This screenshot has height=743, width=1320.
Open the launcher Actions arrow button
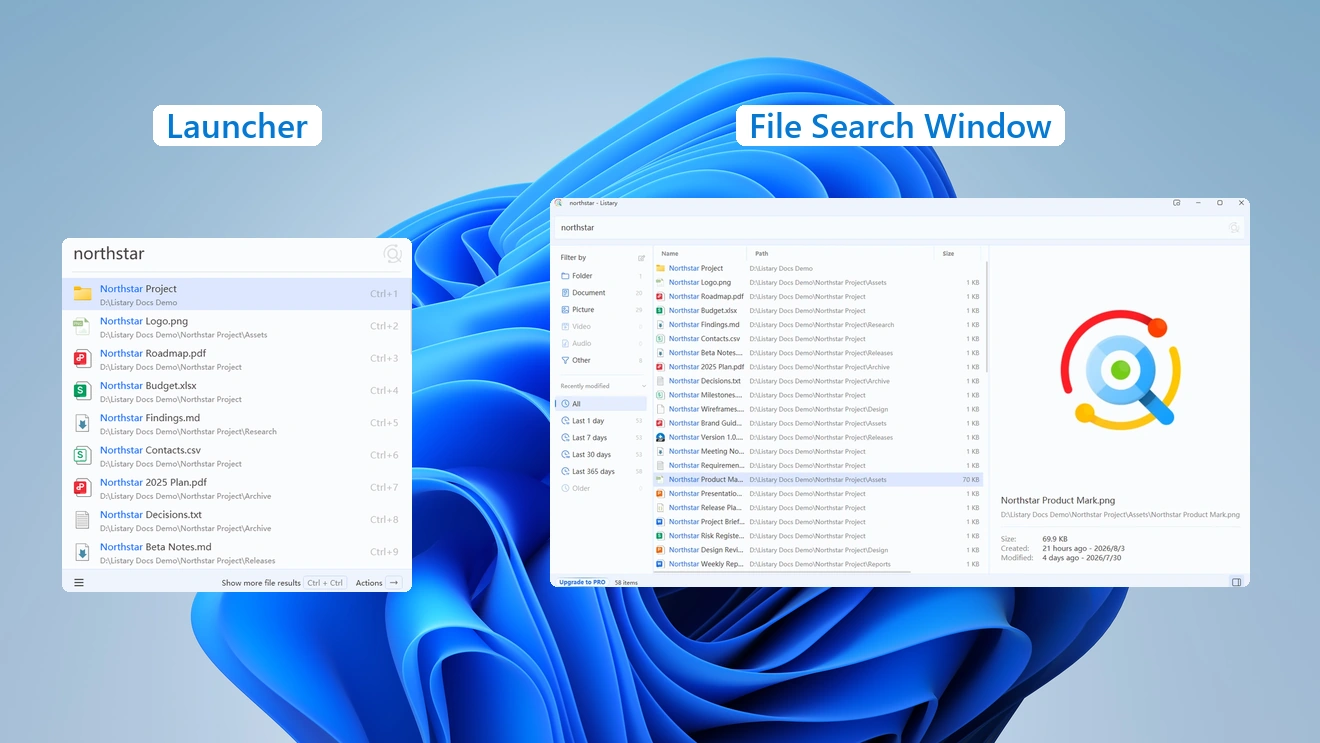(394, 583)
